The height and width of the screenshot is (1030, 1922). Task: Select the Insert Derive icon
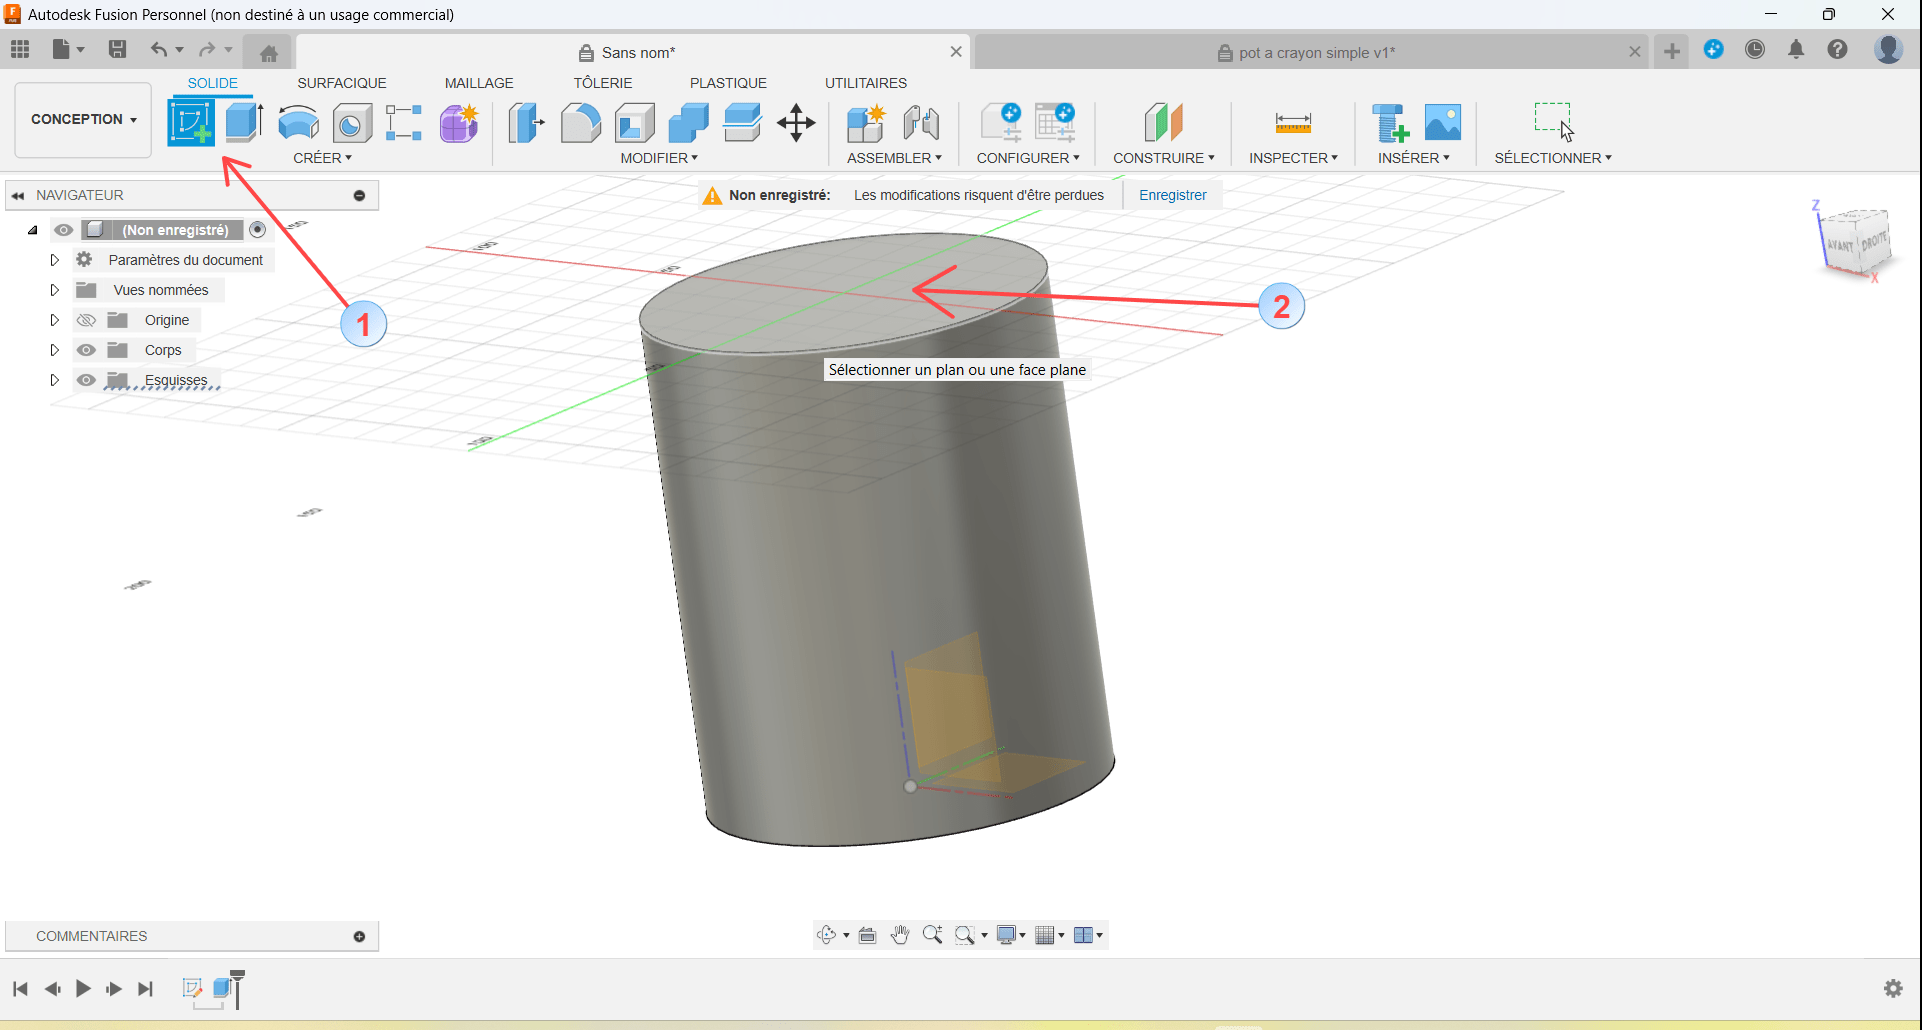(1390, 123)
